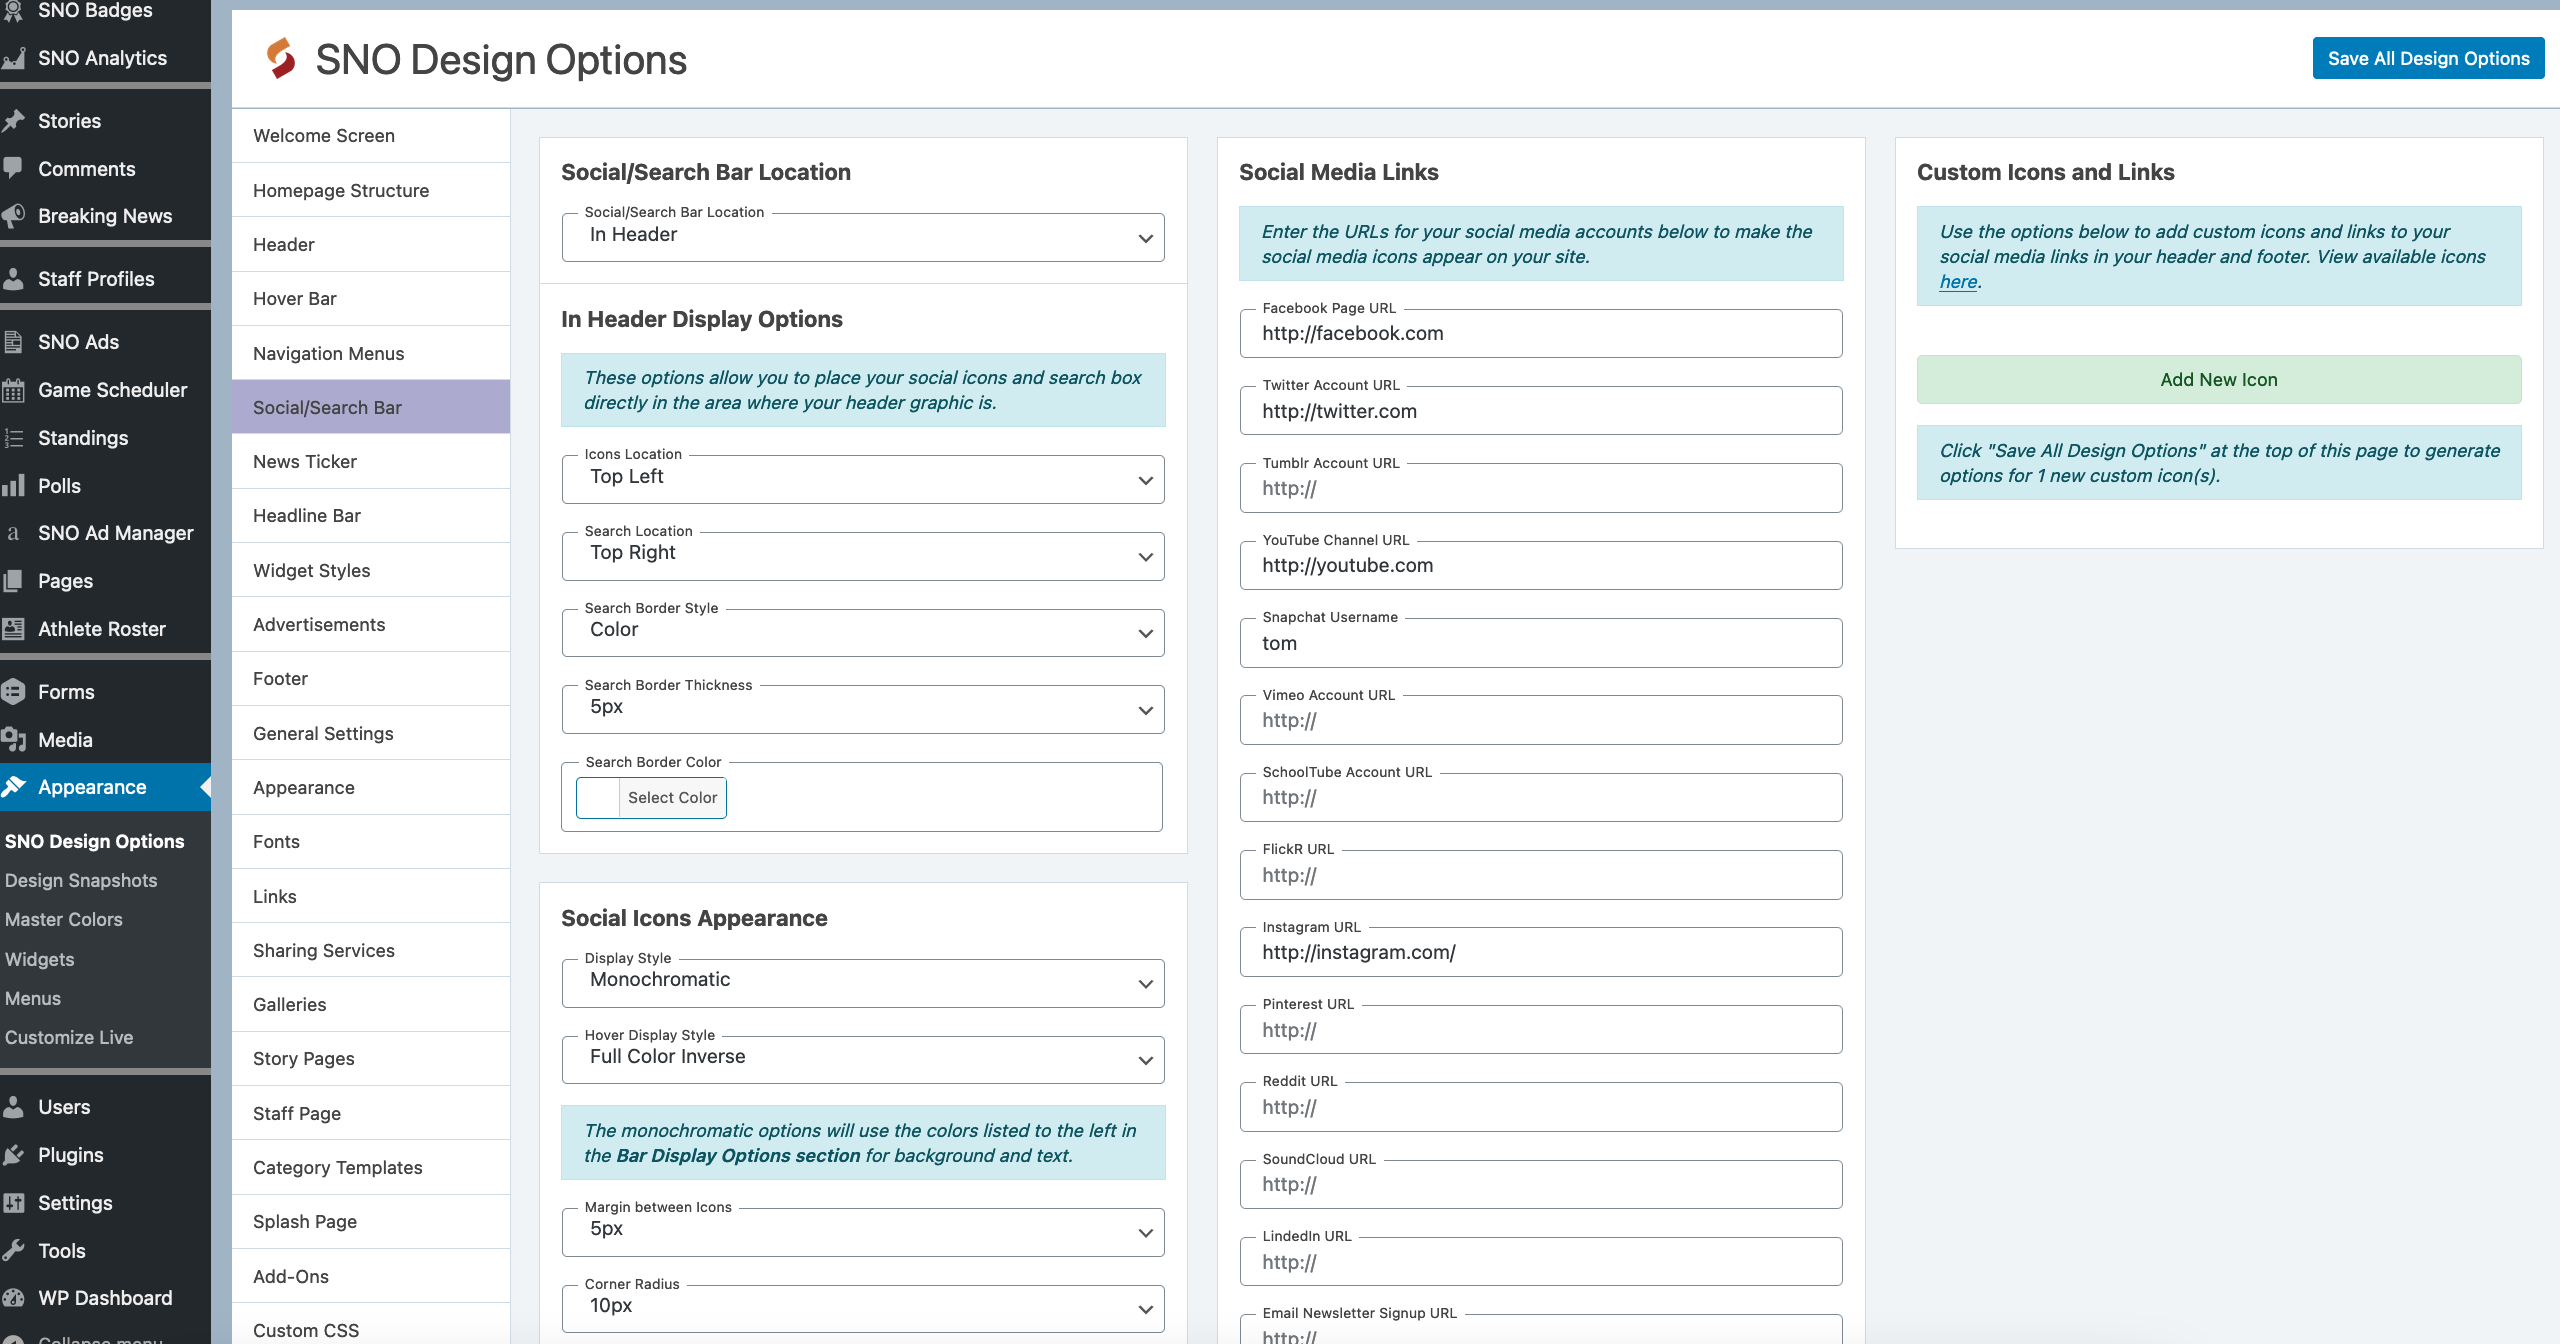Open the Social/Search Bar Location dropdown
Viewport: 2560px width, 1344px height.
tap(863, 238)
